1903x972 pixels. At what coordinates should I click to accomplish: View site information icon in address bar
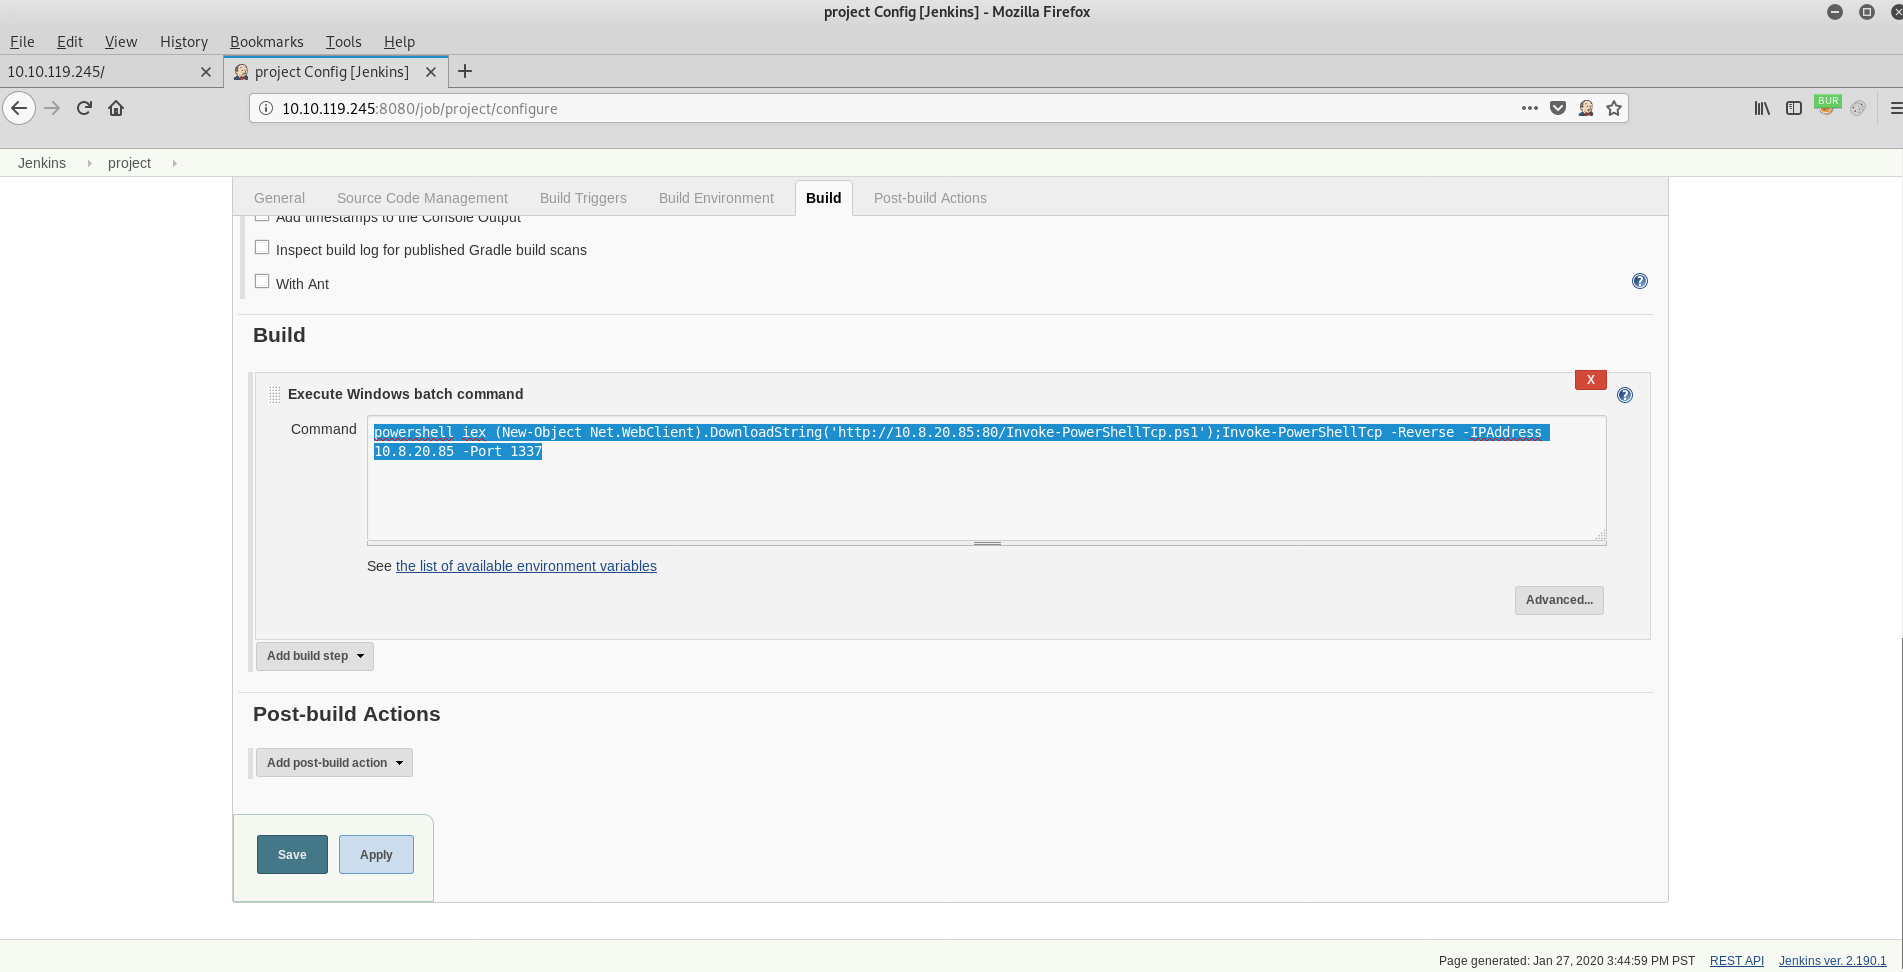(266, 108)
